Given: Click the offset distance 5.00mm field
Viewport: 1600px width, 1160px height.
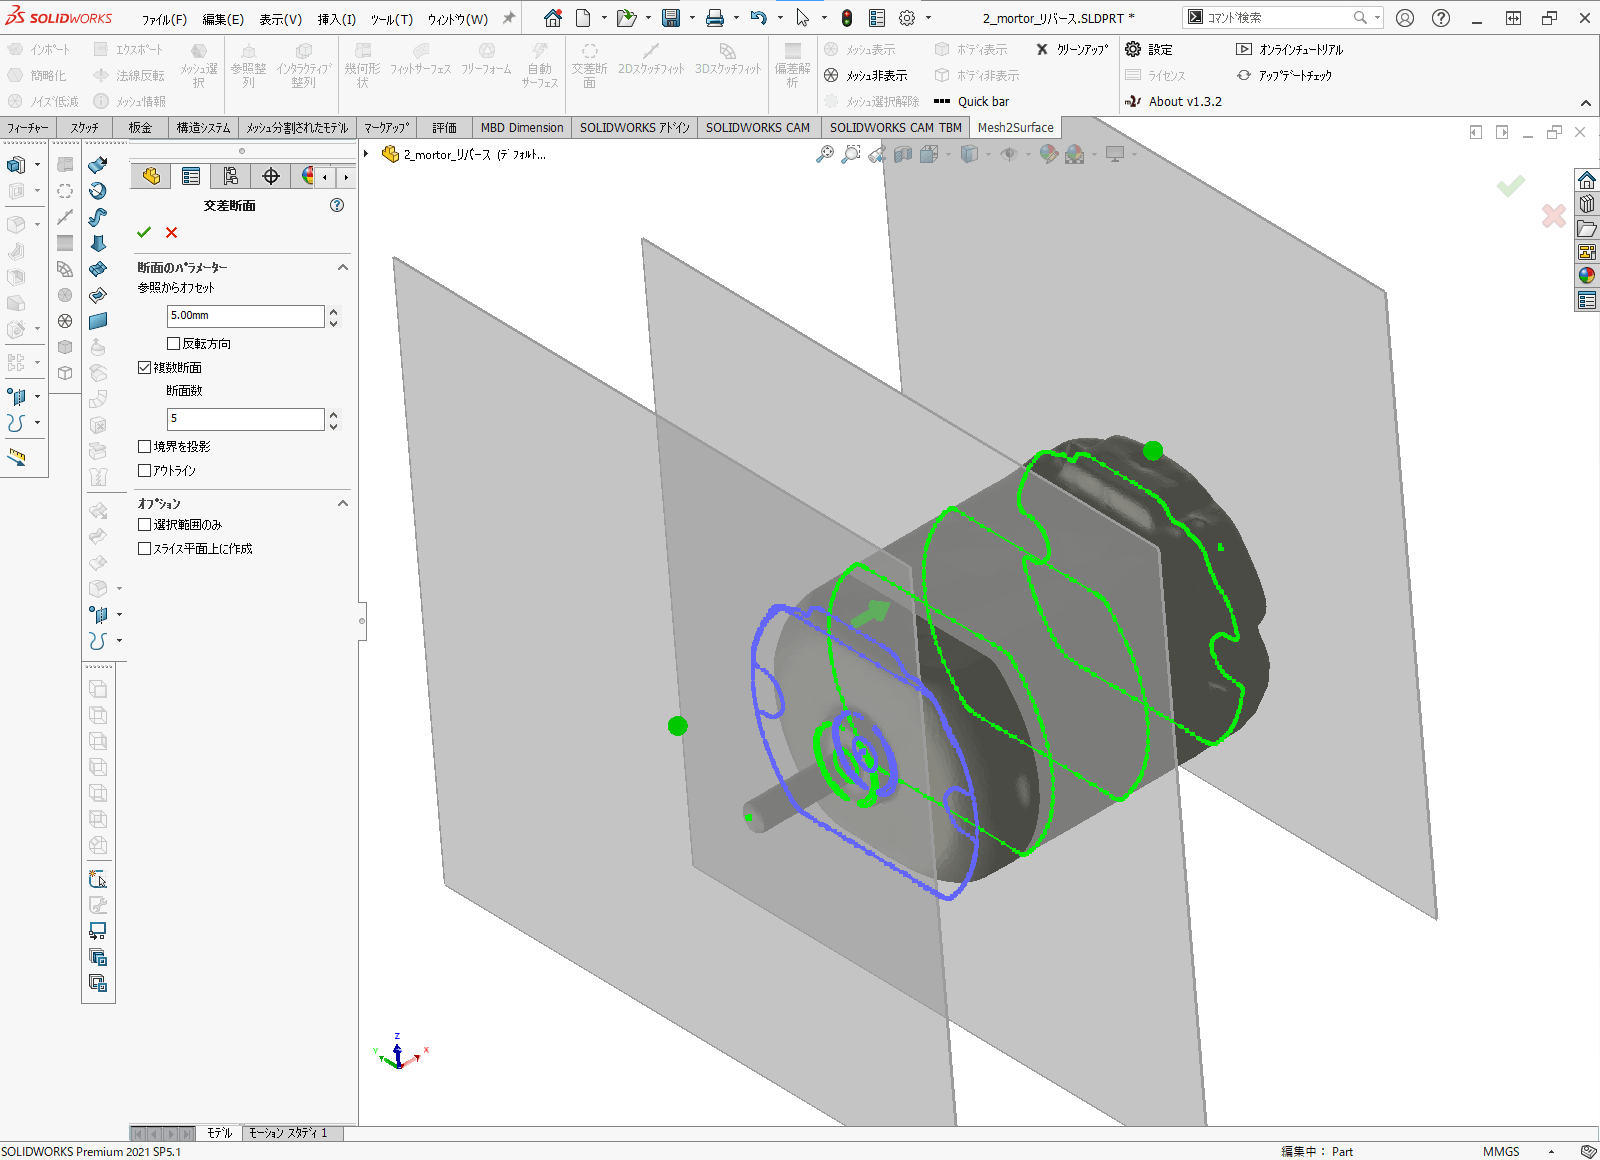Looking at the screenshot, I should (245, 316).
